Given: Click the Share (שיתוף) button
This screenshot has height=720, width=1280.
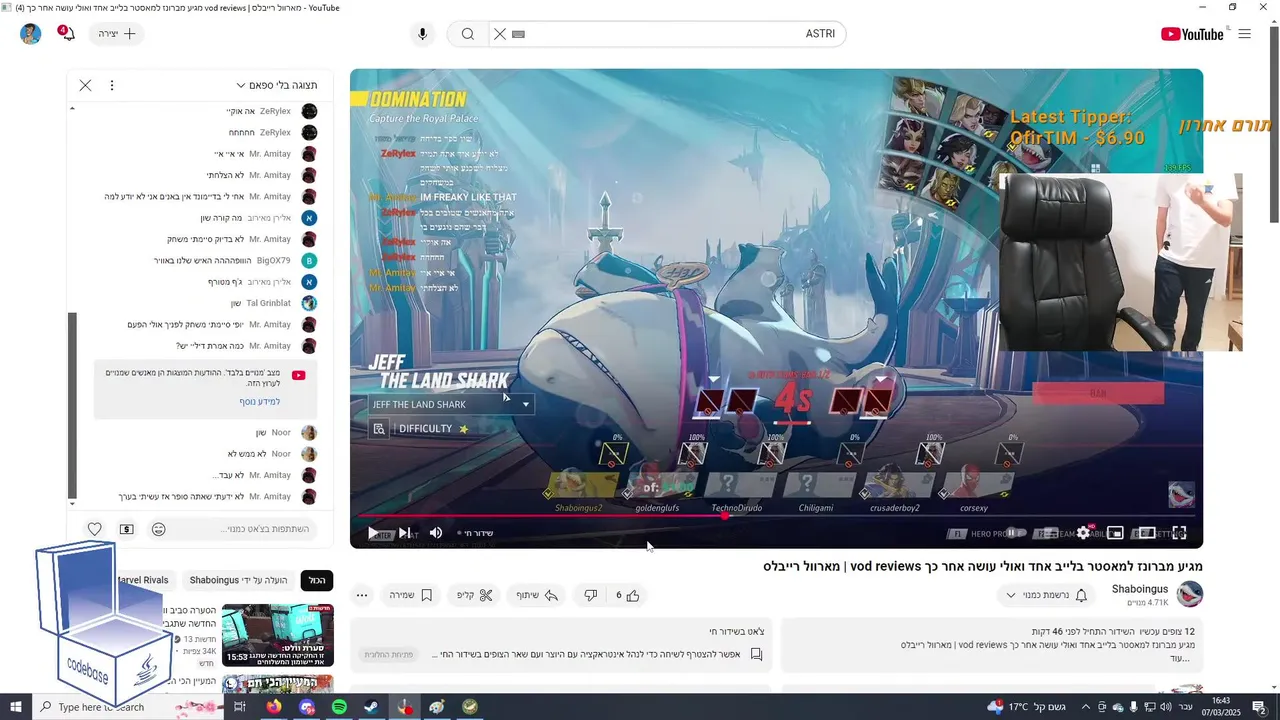Looking at the screenshot, I should [x=537, y=595].
